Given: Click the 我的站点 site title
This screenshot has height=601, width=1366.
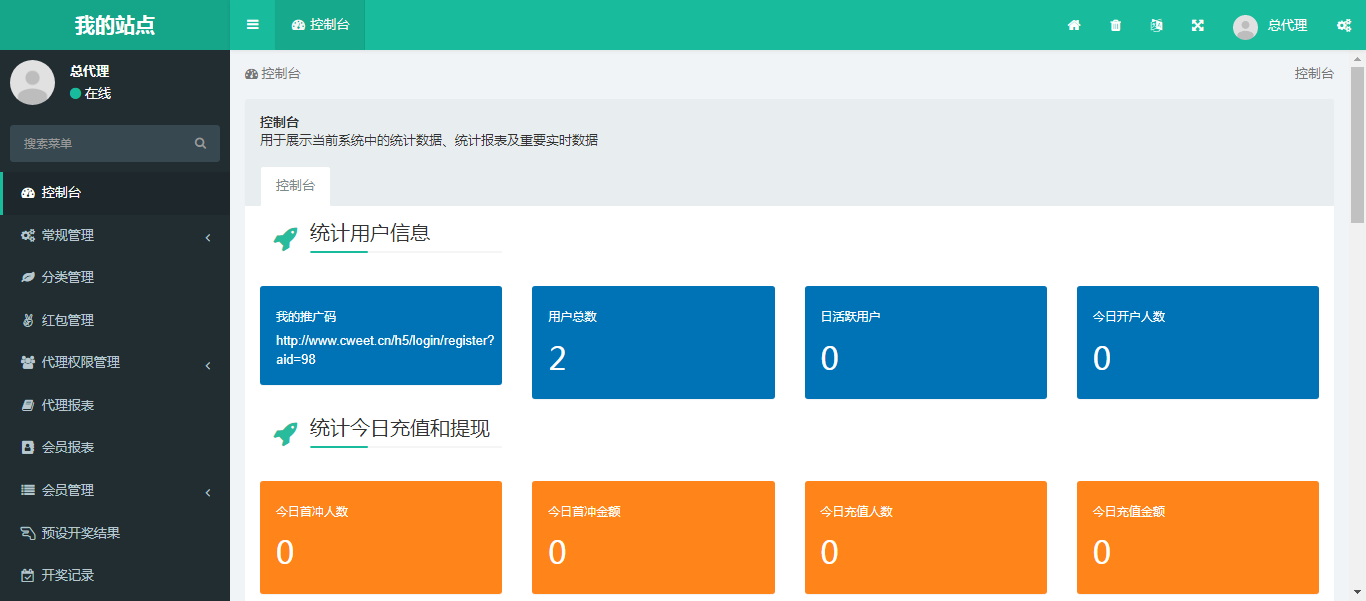Looking at the screenshot, I should [115, 25].
